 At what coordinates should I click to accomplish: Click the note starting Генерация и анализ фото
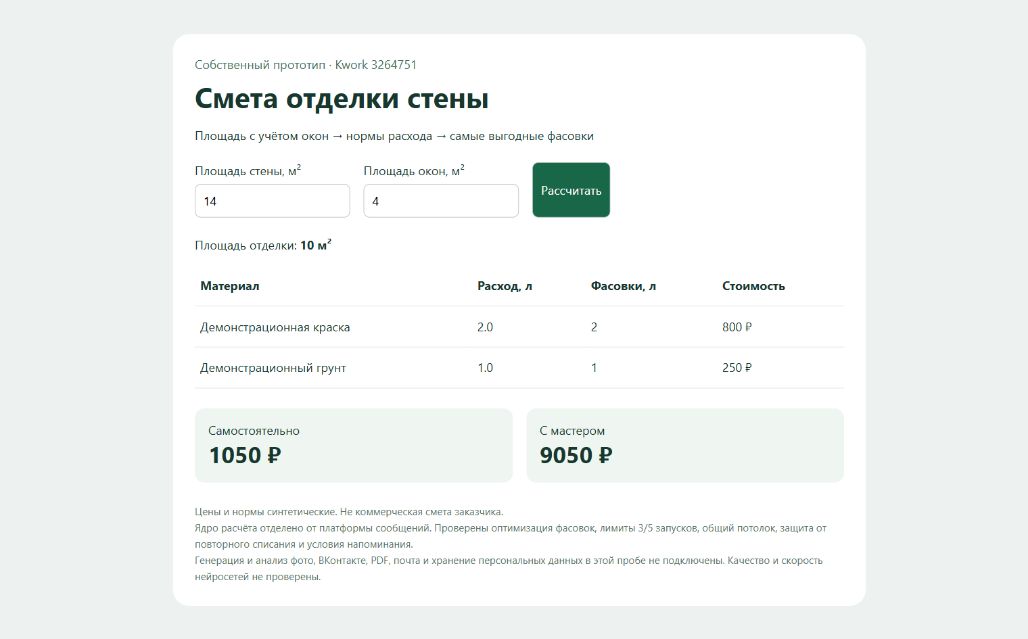coord(509,569)
